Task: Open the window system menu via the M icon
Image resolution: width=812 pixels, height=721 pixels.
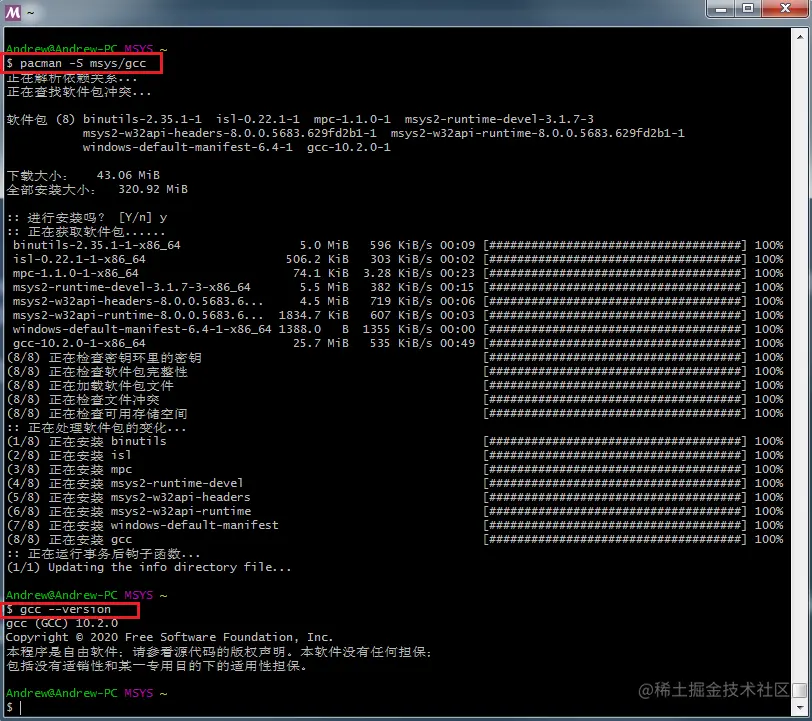Action: pyautogui.click(x=11, y=13)
